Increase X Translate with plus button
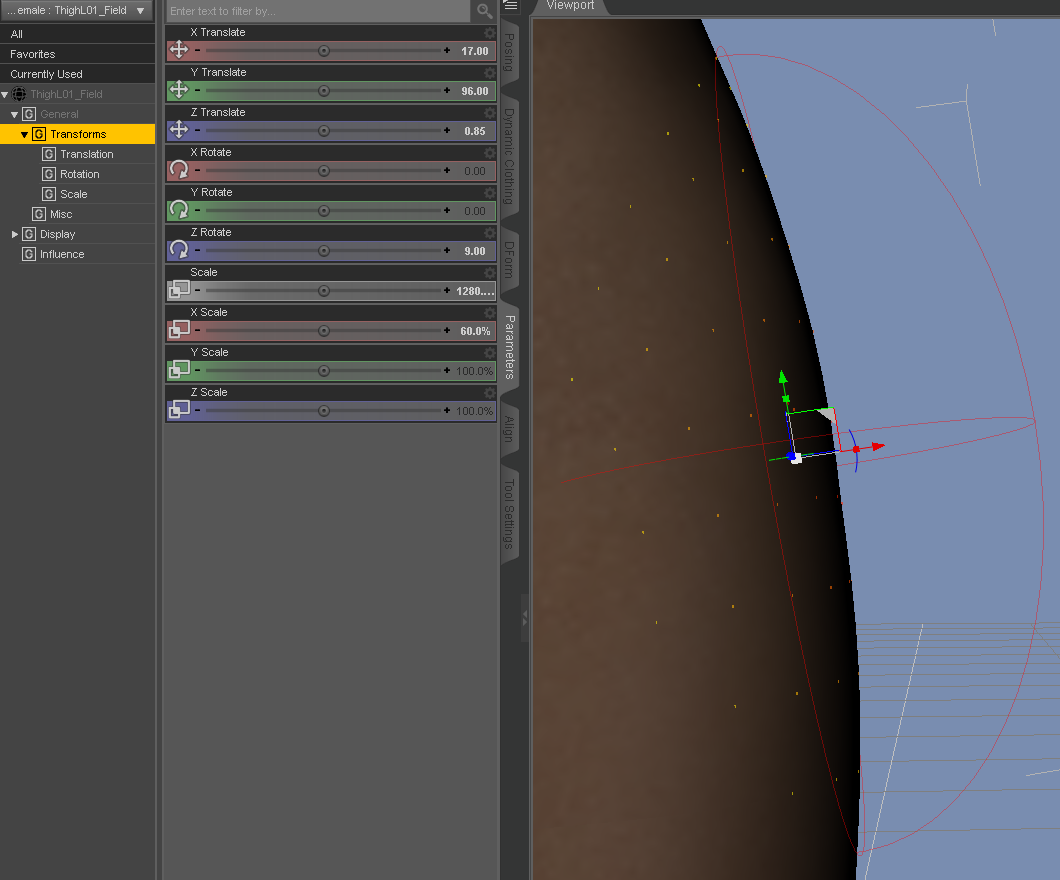Viewport: 1060px width, 880px height. pos(447,51)
